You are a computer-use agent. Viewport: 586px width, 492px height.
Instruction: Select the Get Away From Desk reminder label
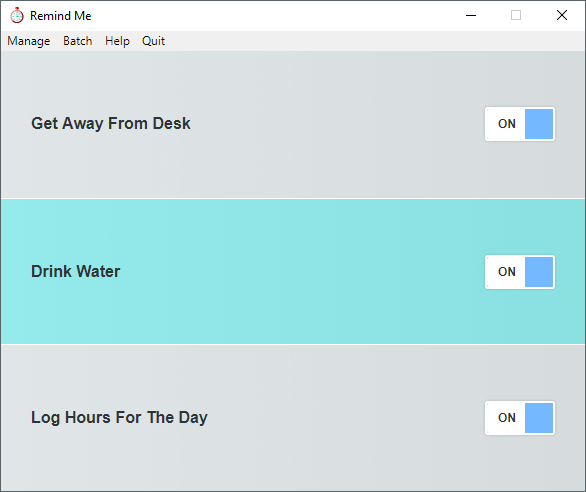pos(111,124)
